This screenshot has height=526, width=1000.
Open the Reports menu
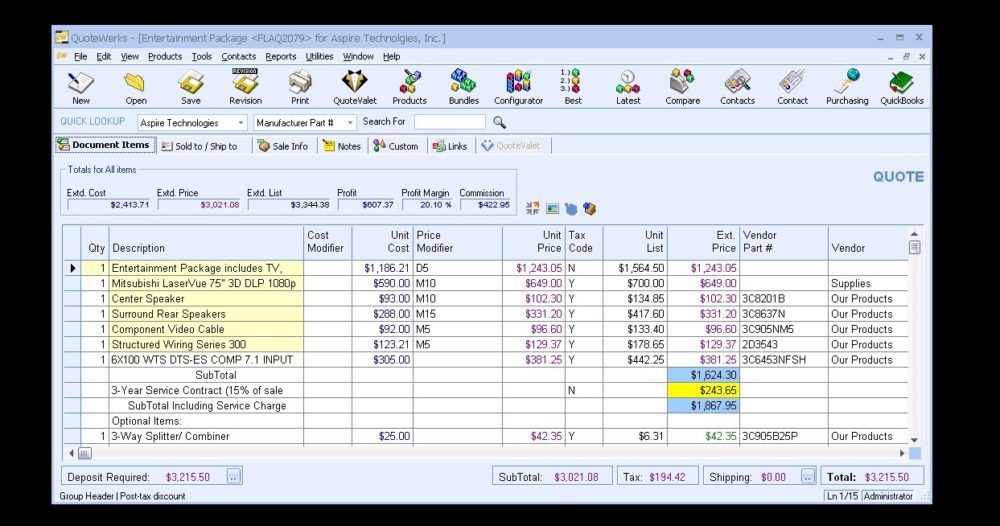[x=280, y=57]
